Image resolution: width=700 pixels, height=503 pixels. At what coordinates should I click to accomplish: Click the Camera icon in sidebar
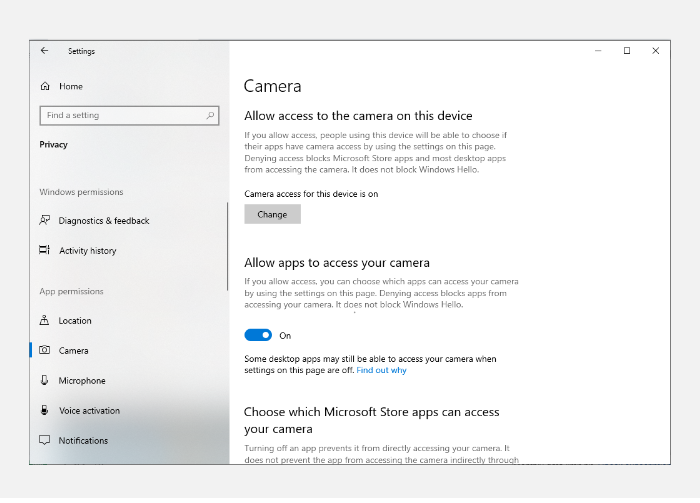45,350
